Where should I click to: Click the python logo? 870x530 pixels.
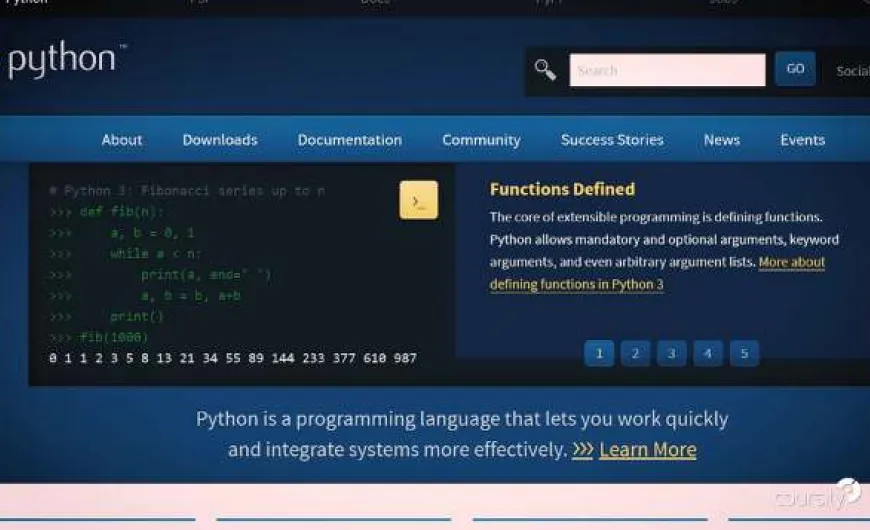[67, 59]
